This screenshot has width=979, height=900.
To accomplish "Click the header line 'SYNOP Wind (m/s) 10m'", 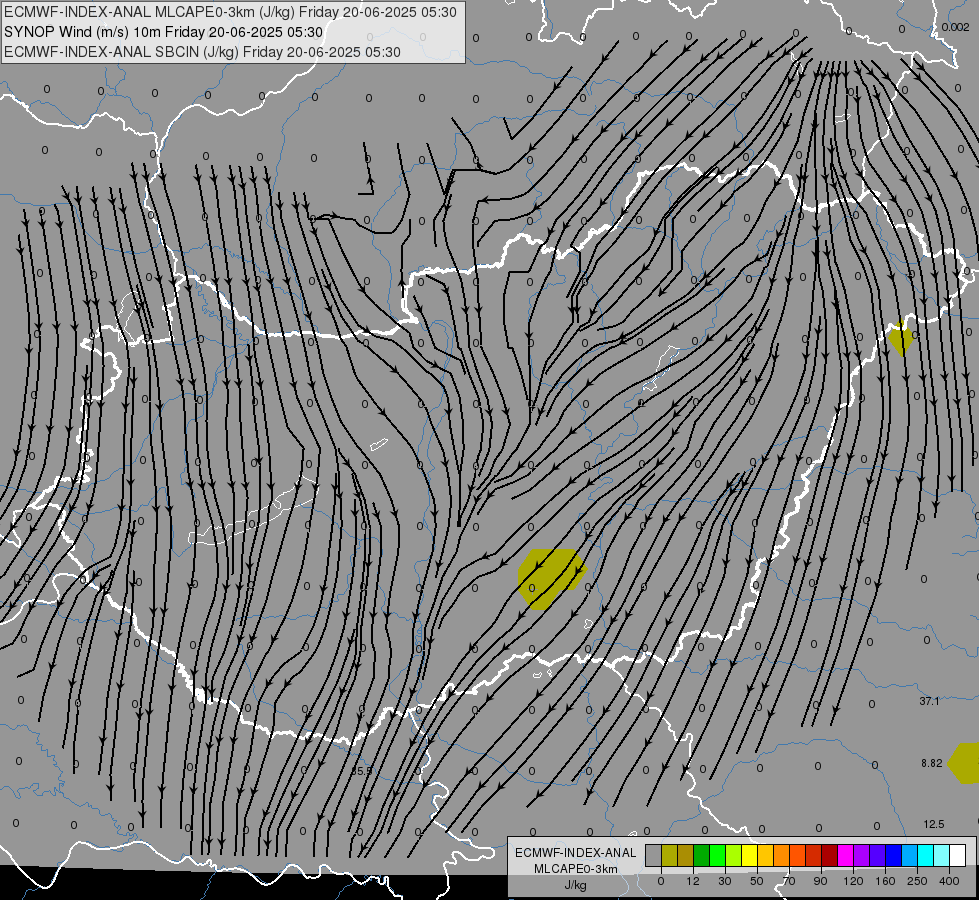I will pos(80,32).
